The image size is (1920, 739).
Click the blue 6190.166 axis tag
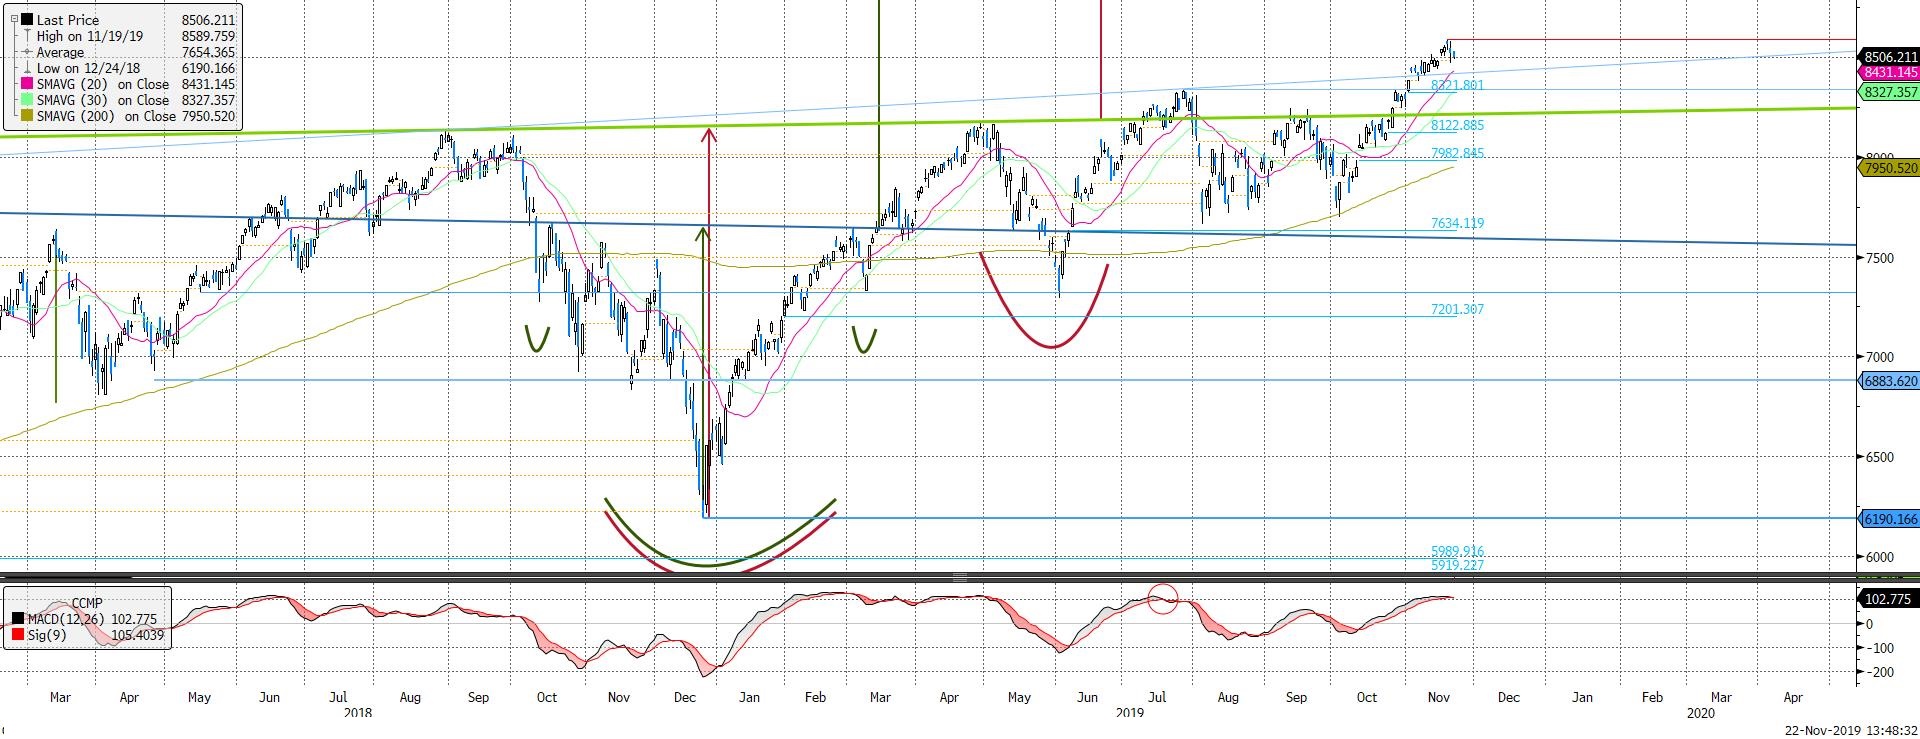click(1888, 519)
